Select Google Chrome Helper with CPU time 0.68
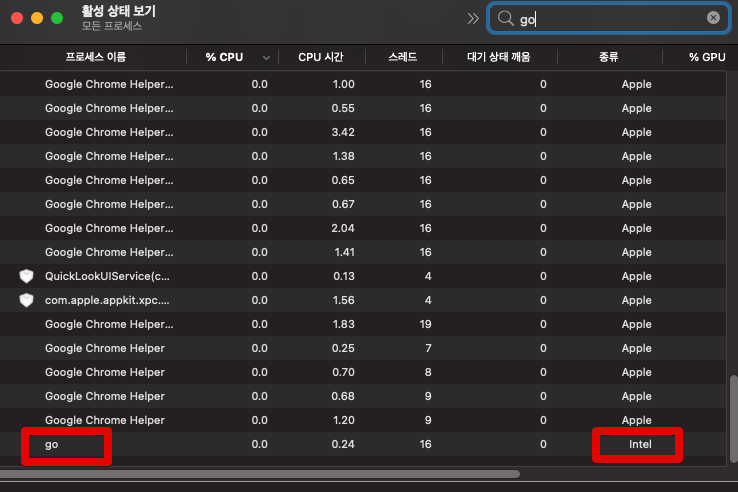 [362, 396]
